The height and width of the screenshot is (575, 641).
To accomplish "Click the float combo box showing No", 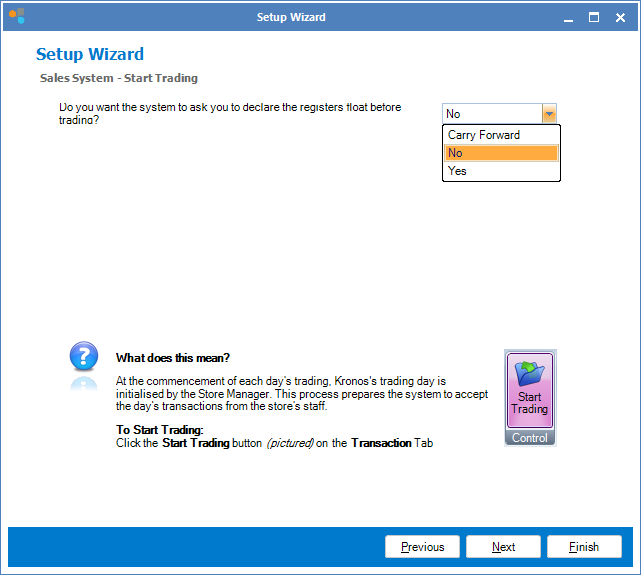I will pyautogui.click(x=491, y=114).
